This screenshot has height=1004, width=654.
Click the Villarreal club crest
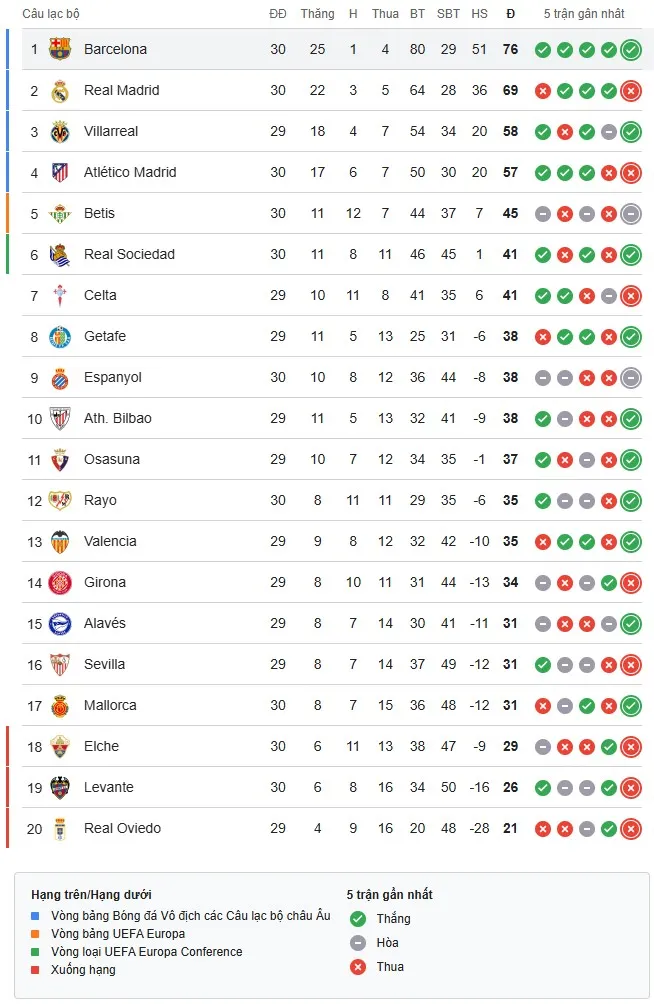(60, 131)
